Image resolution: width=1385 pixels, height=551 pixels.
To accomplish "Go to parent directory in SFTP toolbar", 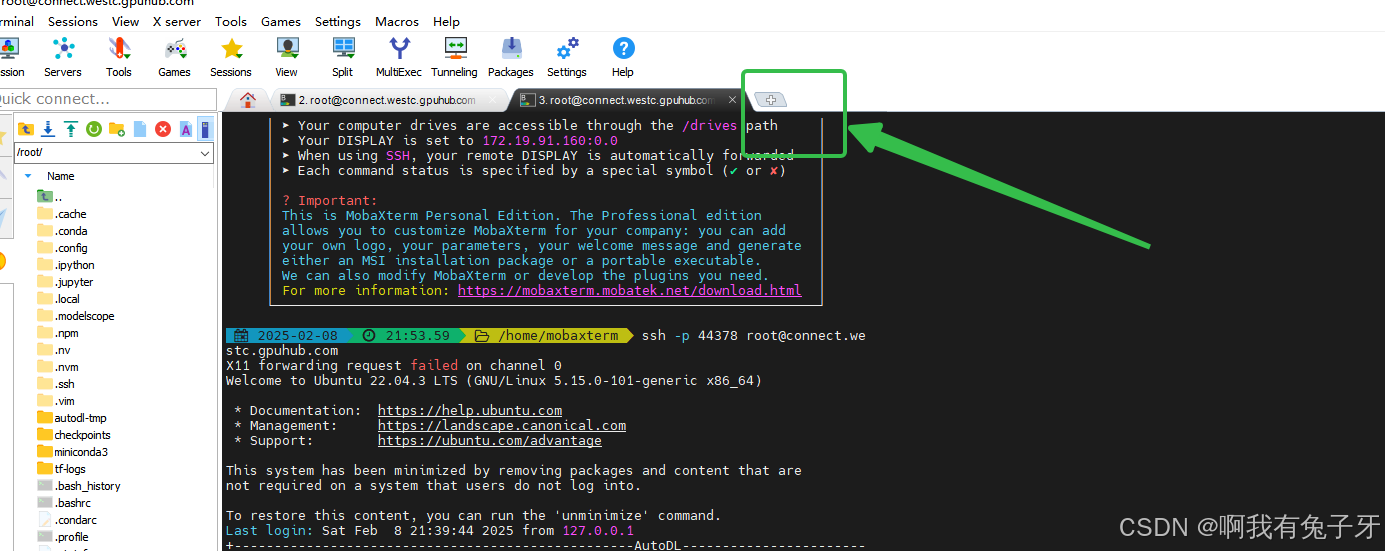I will pos(25,129).
